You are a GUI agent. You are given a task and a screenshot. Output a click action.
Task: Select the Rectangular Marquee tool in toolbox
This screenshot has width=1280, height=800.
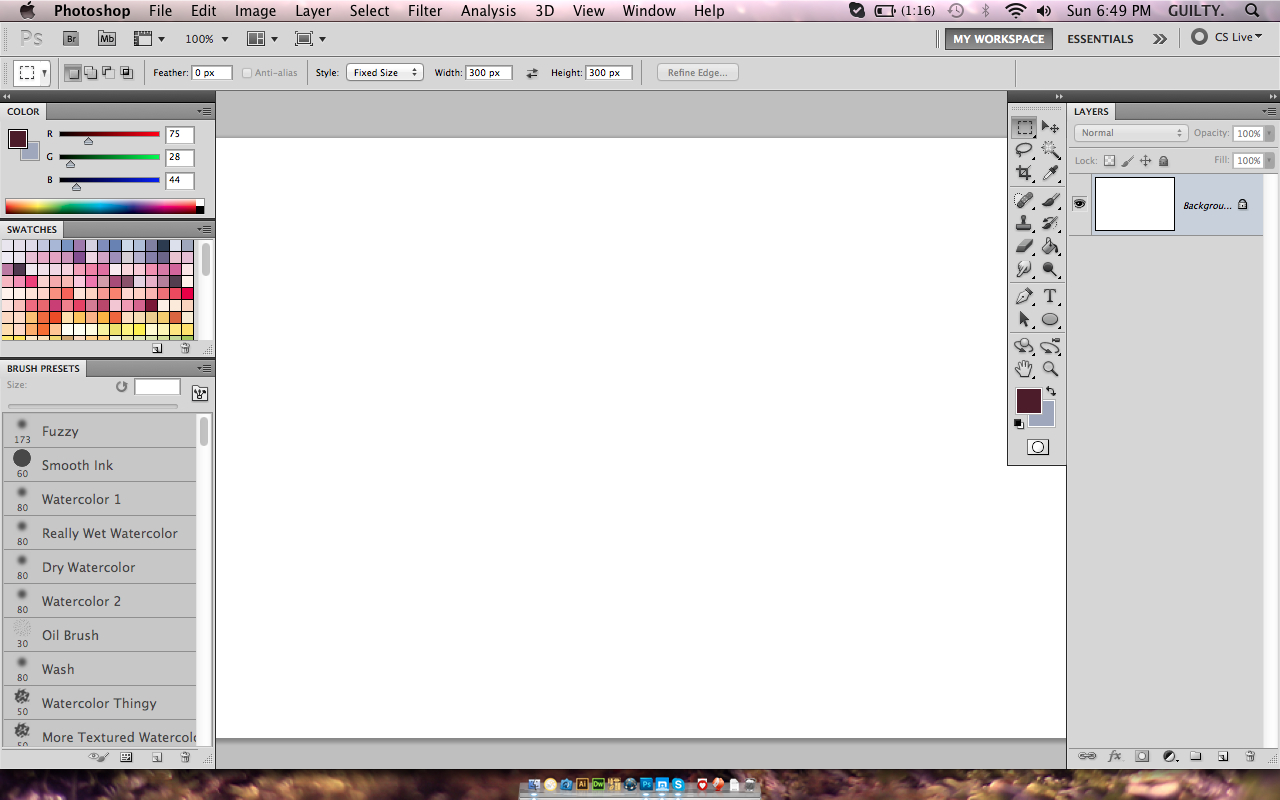[x=1024, y=127]
